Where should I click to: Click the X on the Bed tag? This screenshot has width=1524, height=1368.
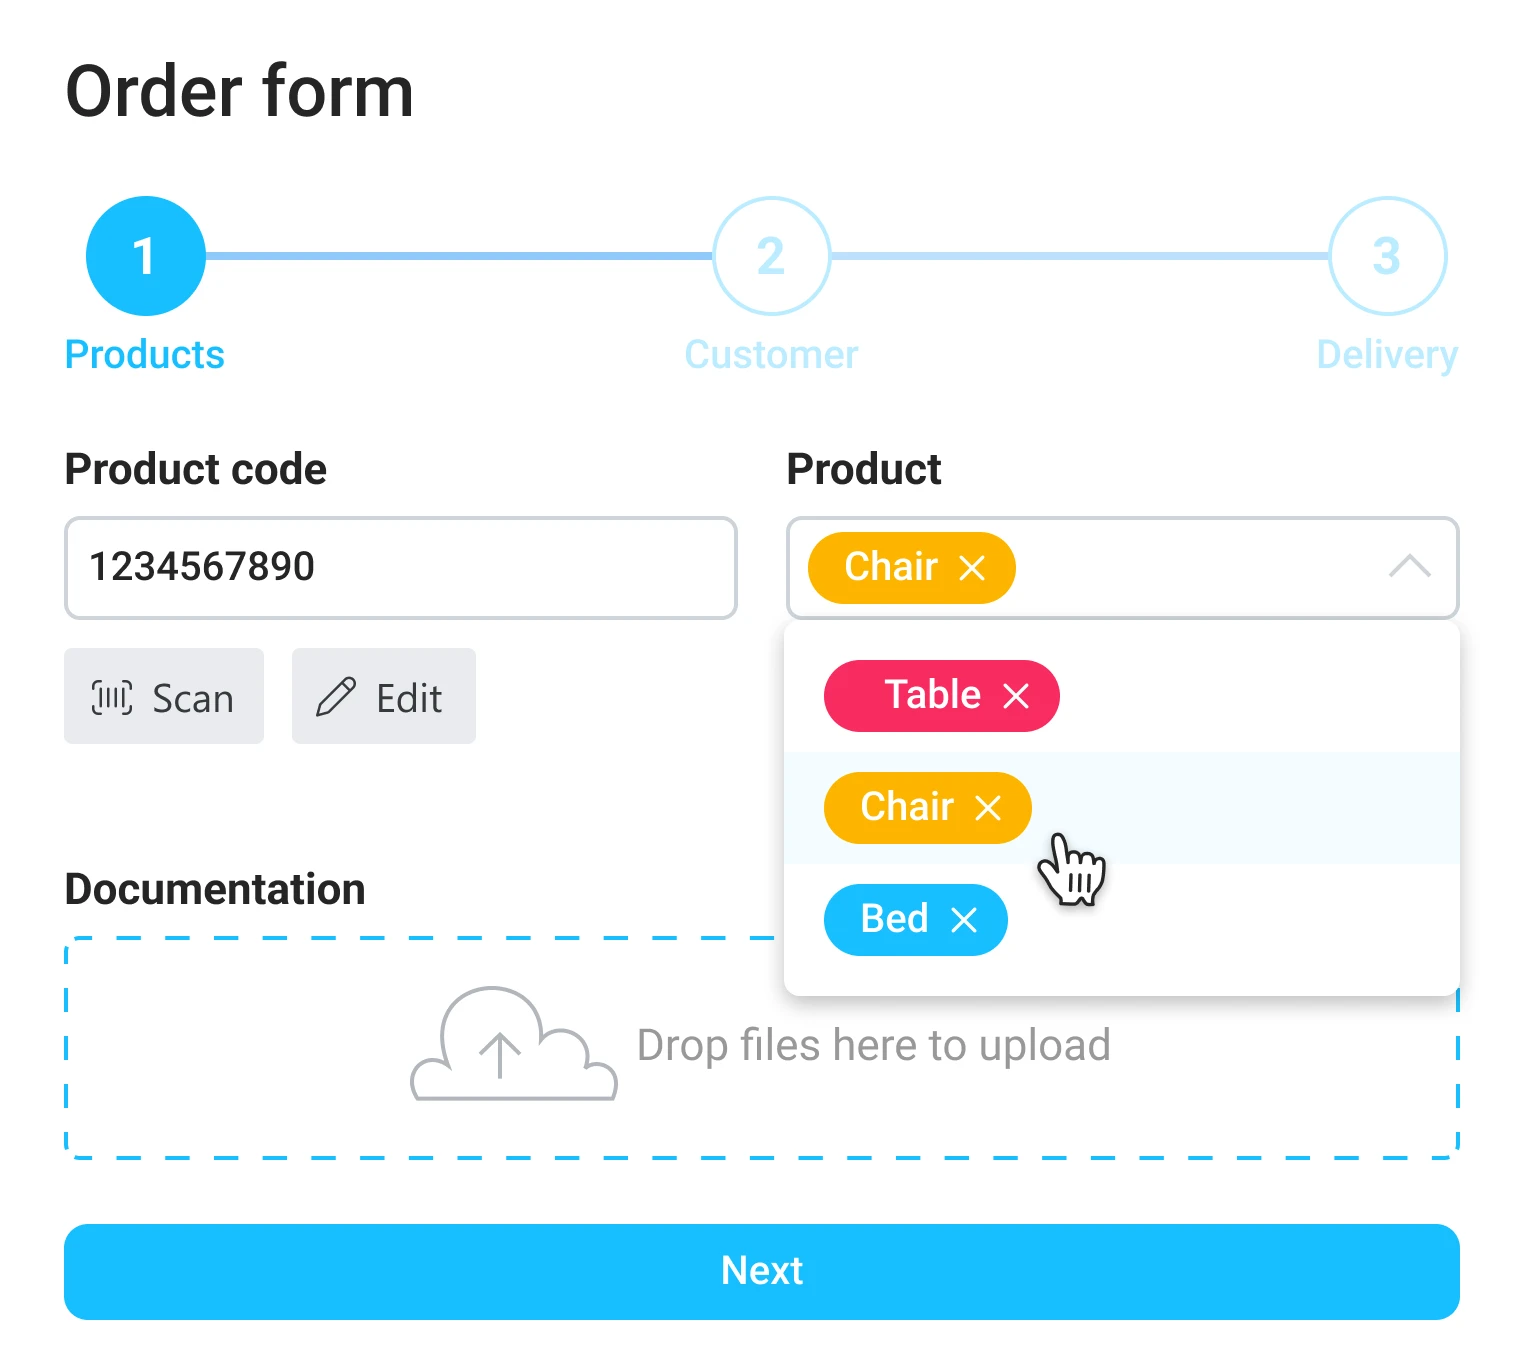[964, 920]
